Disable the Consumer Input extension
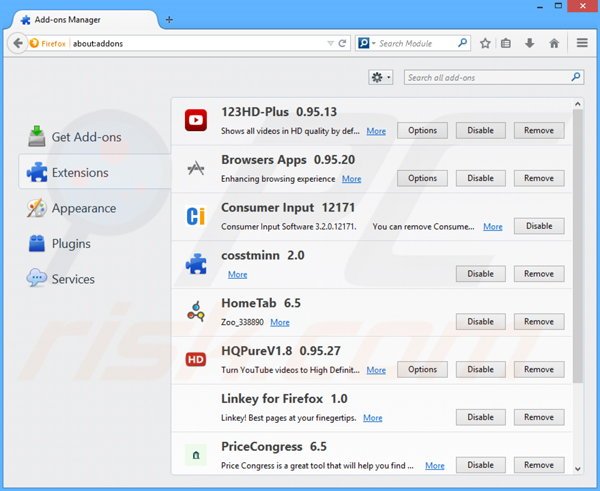 tap(539, 226)
